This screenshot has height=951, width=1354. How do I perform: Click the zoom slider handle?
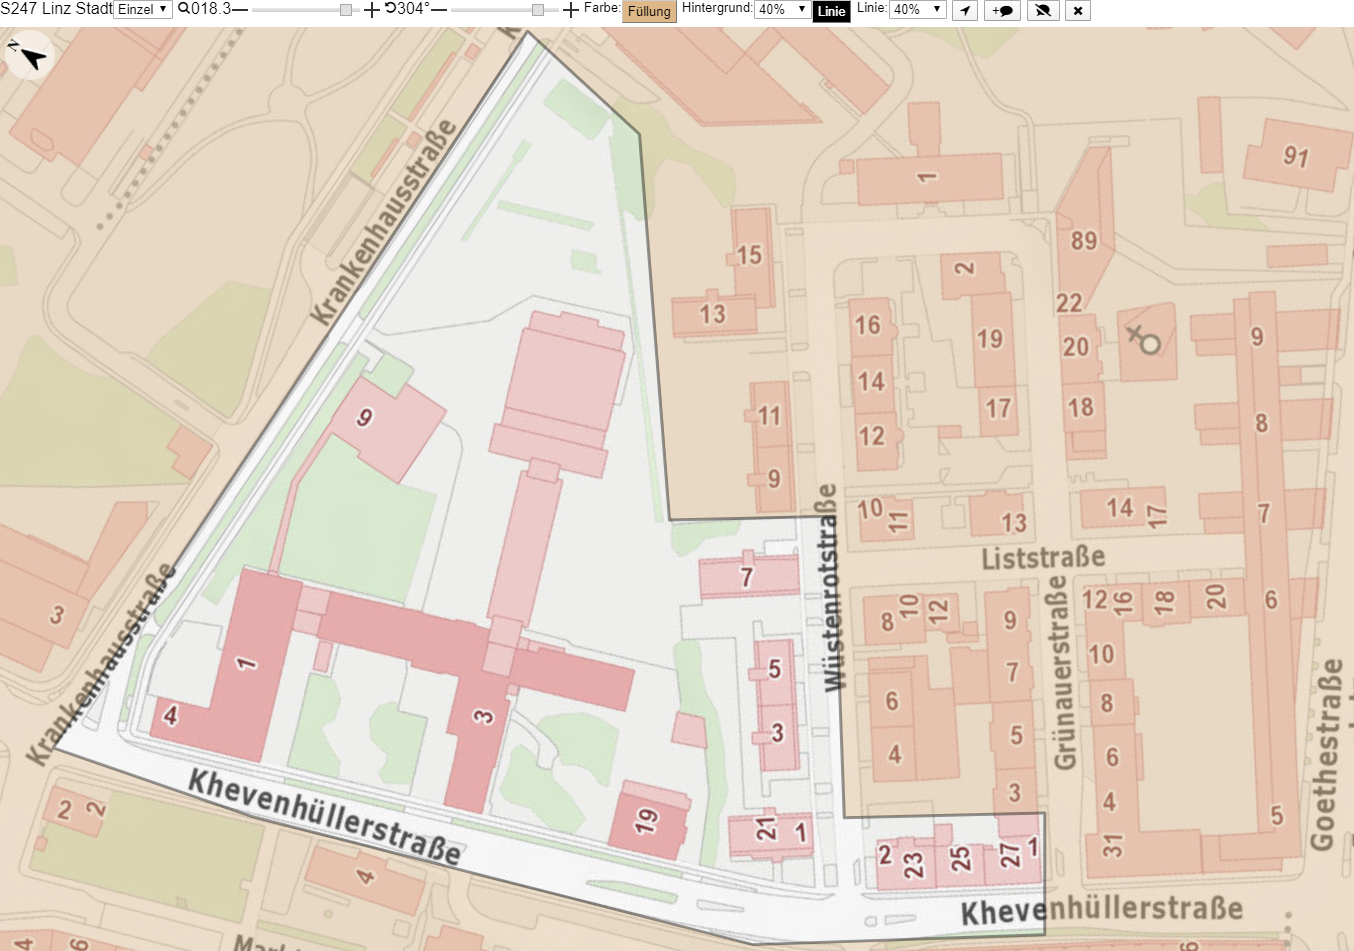pyautogui.click(x=346, y=10)
